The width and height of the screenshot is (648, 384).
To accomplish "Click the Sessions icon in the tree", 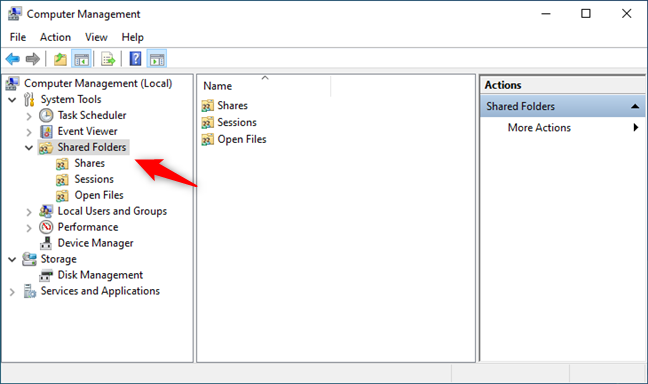I will tap(62, 180).
